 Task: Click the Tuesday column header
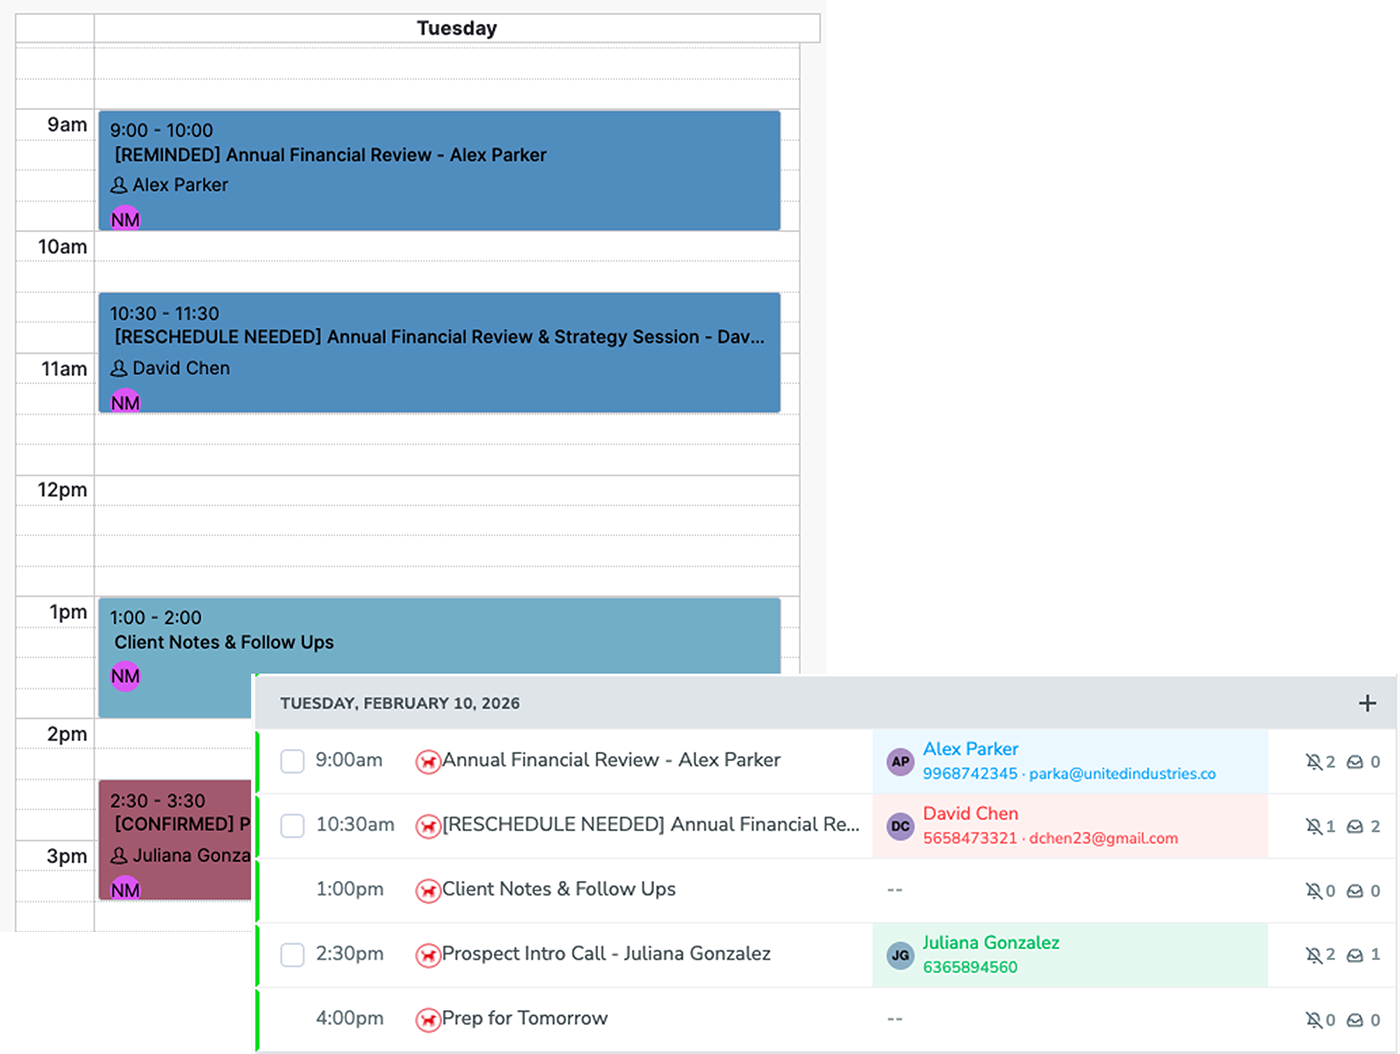pos(457,28)
